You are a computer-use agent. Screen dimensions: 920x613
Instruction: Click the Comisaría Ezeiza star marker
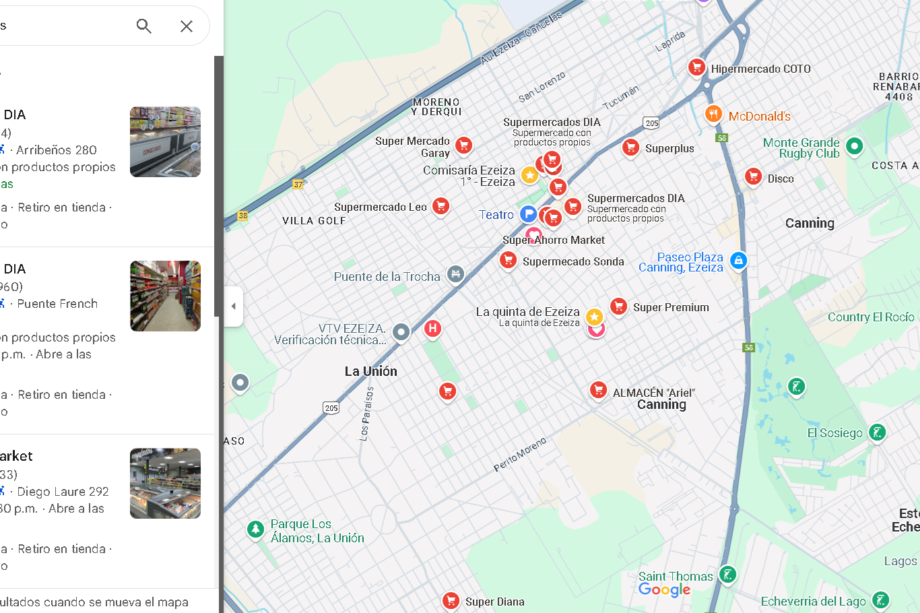coord(529,175)
